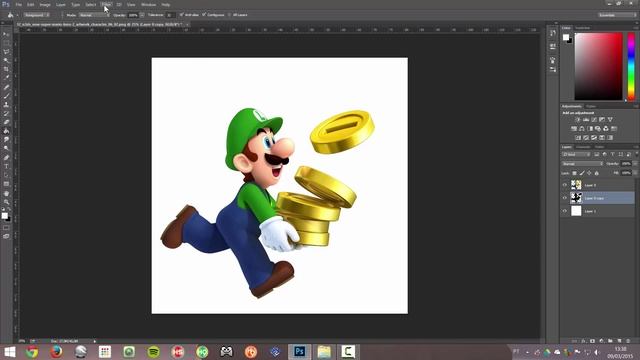640x360 pixels.
Task: Select the top layer thumbnail
Action: (576, 185)
